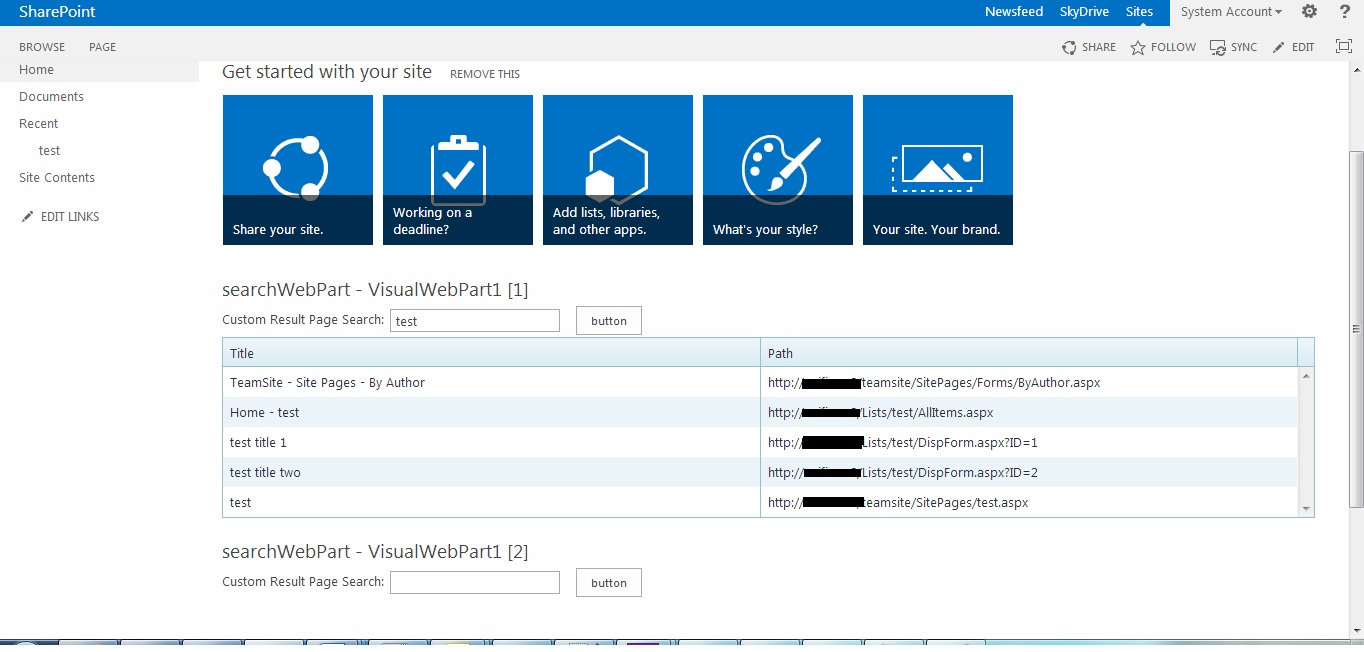The height and width of the screenshot is (652, 1364).
Task: Click REMOVE THIS to dismiss getting started
Action: click(485, 73)
